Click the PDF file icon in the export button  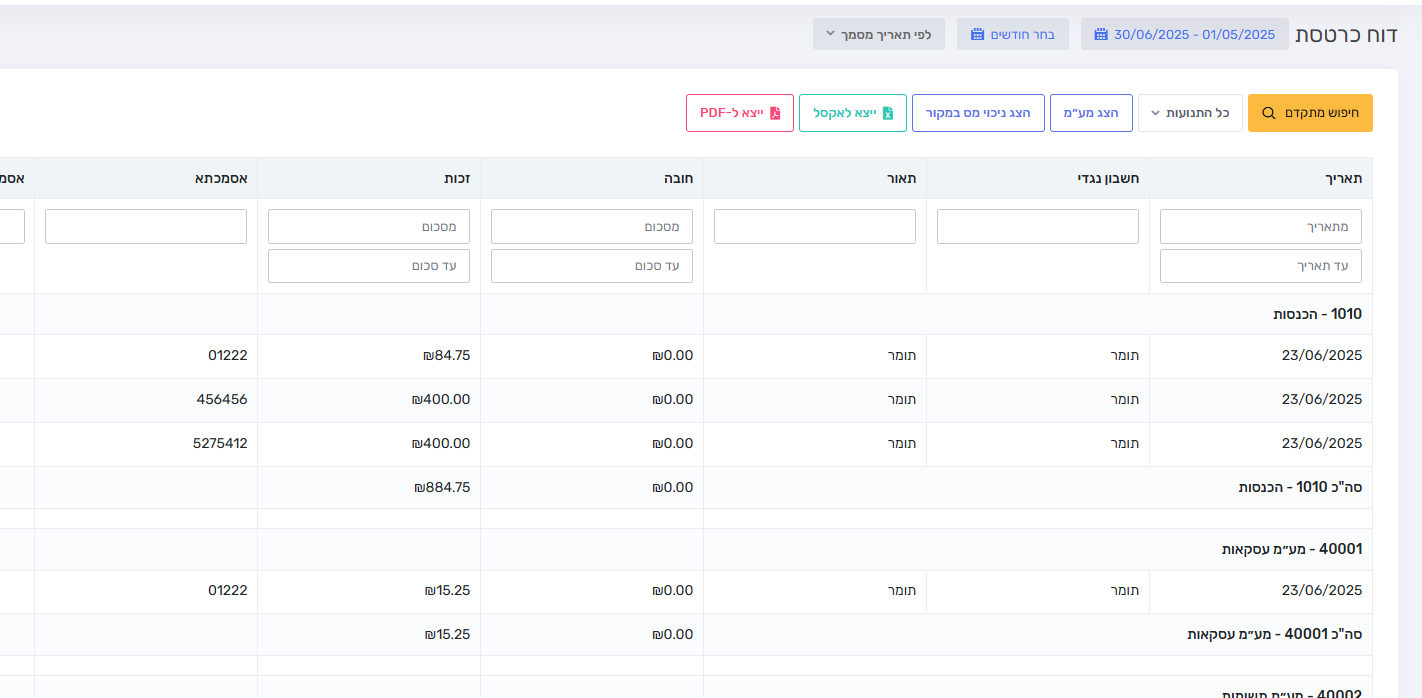point(775,113)
